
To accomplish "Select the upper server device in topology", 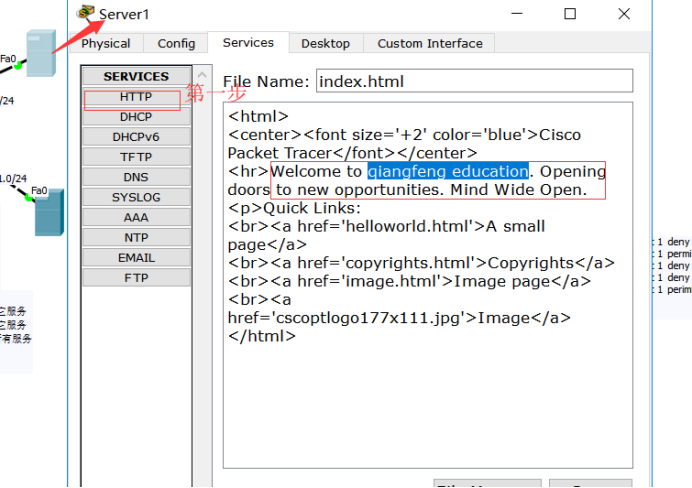I will coord(41,53).
